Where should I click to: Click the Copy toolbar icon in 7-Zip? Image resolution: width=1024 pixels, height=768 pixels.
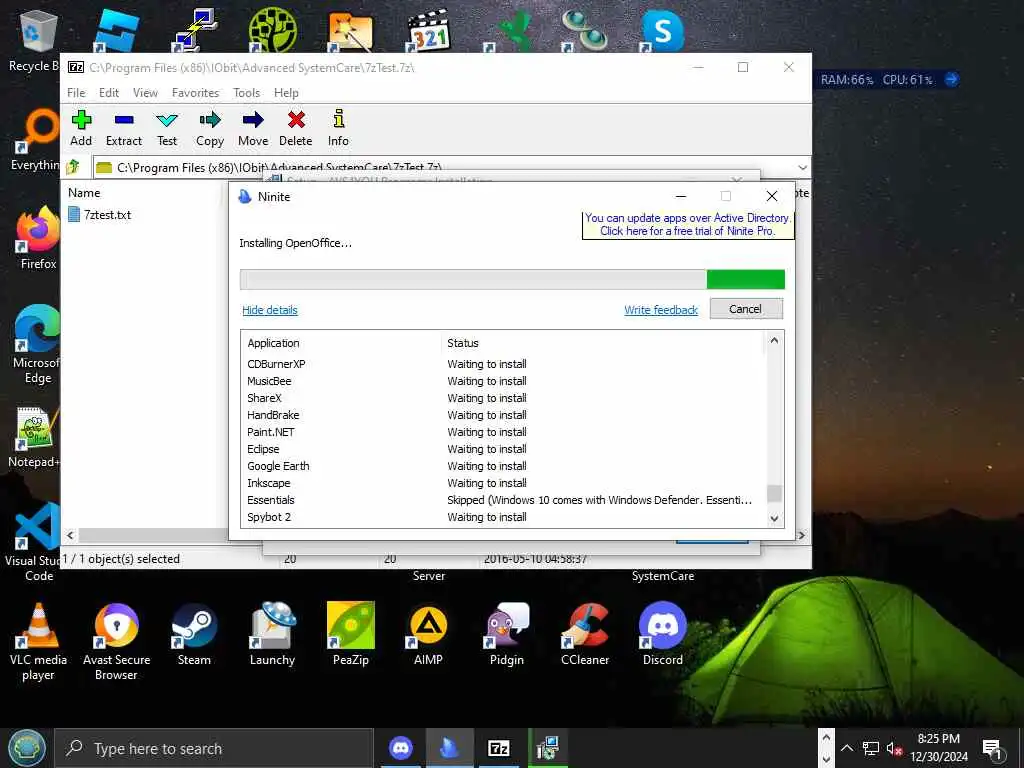tap(210, 129)
